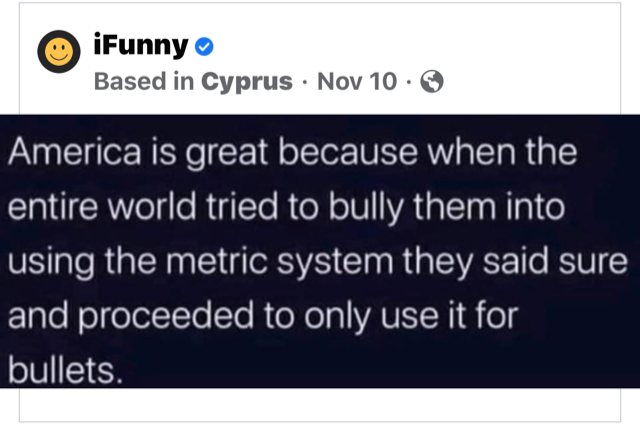Click 'said sure' in the meme text
The width and height of the screenshot is (640, 435).
(555, 261)
